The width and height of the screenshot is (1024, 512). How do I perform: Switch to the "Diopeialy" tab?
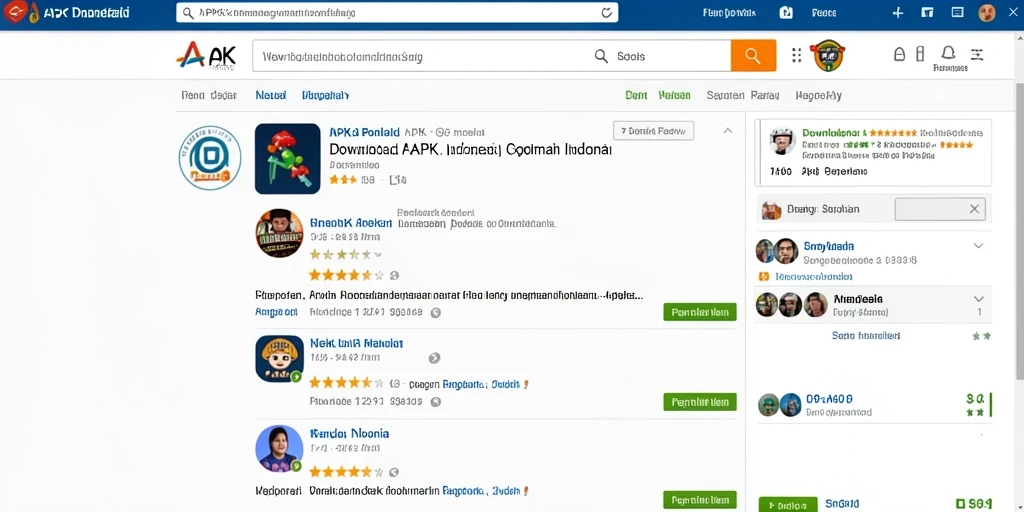click(325, 95)
